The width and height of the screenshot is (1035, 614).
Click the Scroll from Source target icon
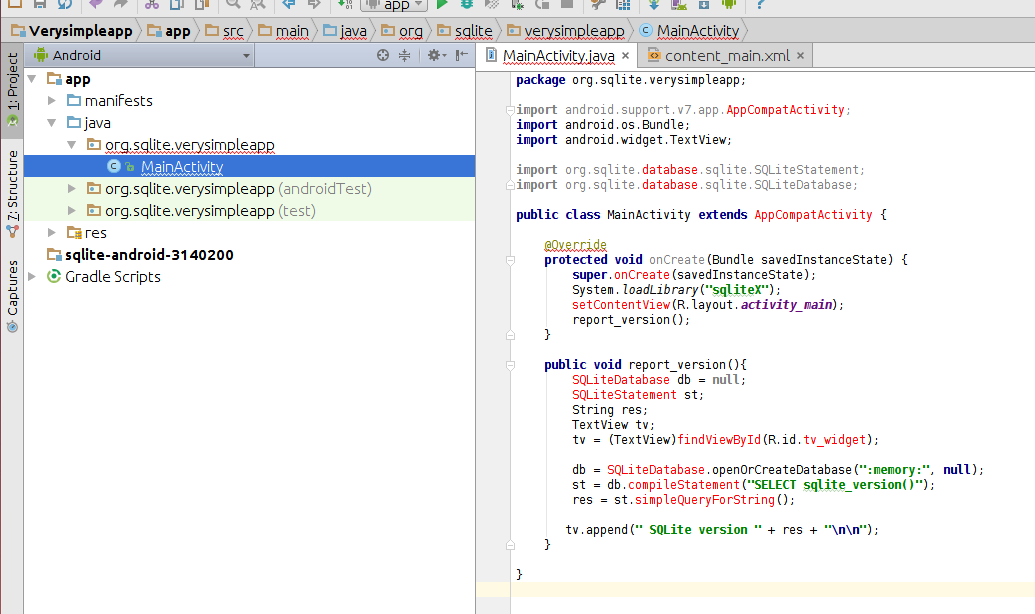point(383,56)
